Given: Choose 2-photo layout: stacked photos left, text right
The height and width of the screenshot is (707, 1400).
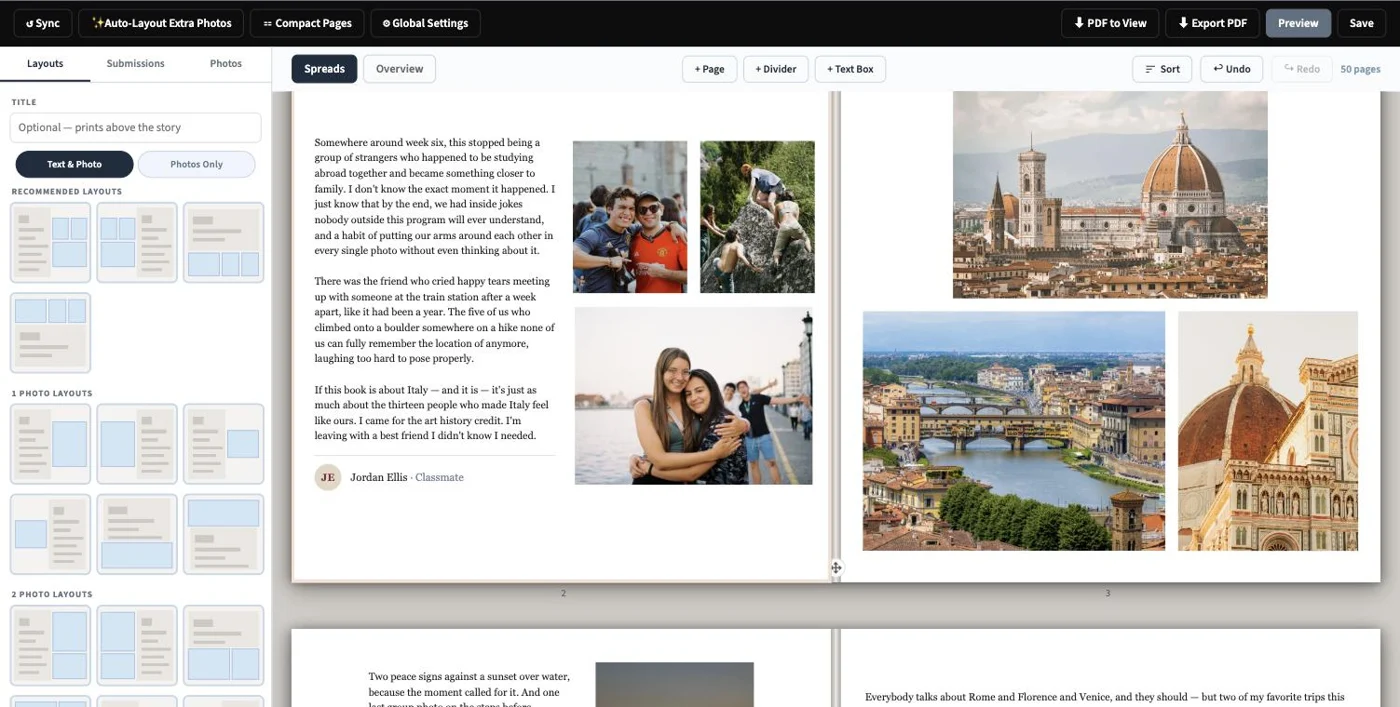Looking at the screenshot, I should (137, 645).
